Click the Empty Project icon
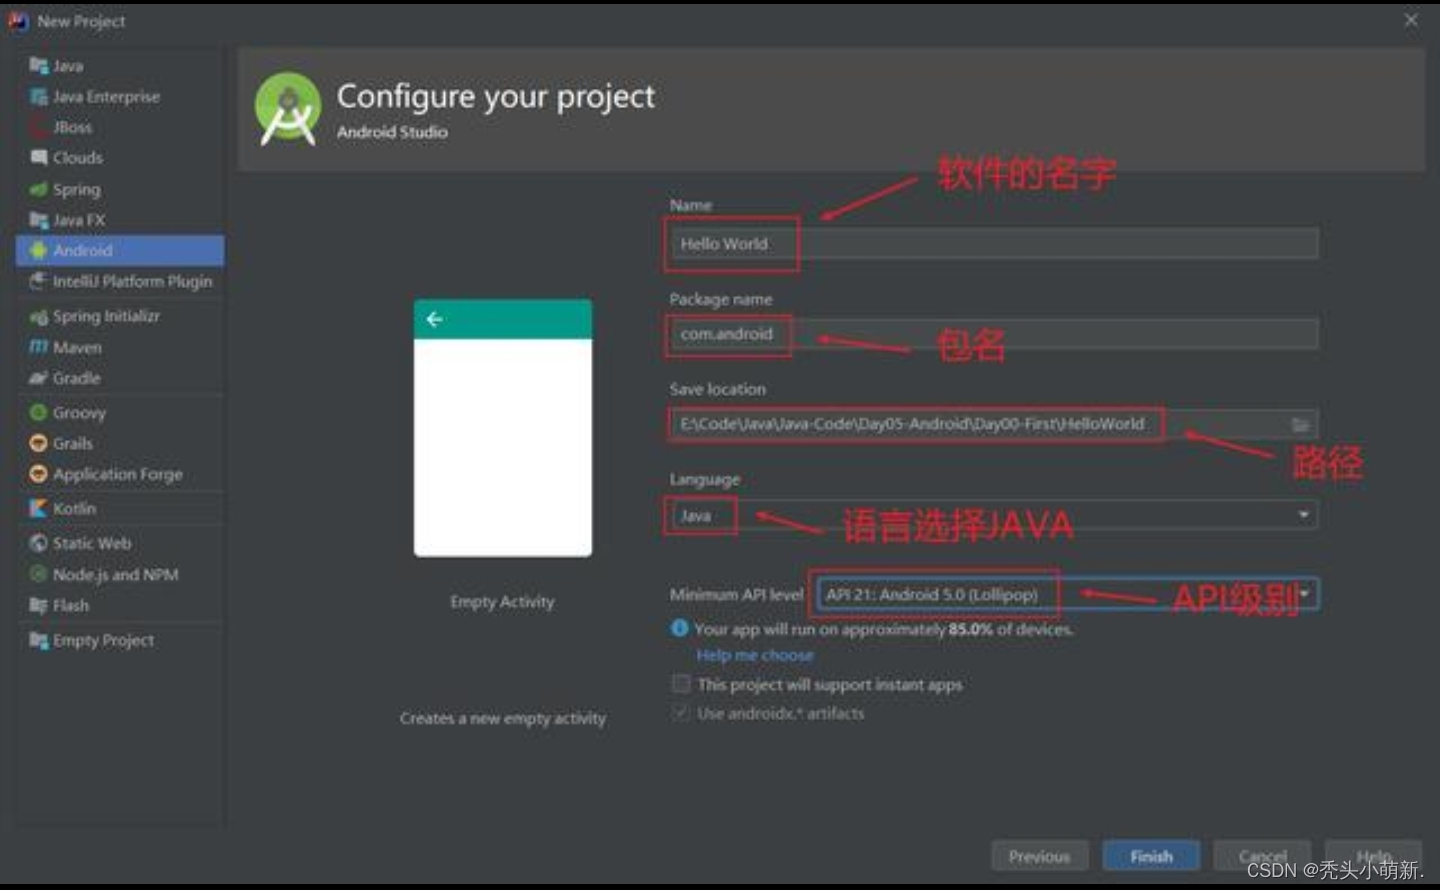 click(39, 640)
